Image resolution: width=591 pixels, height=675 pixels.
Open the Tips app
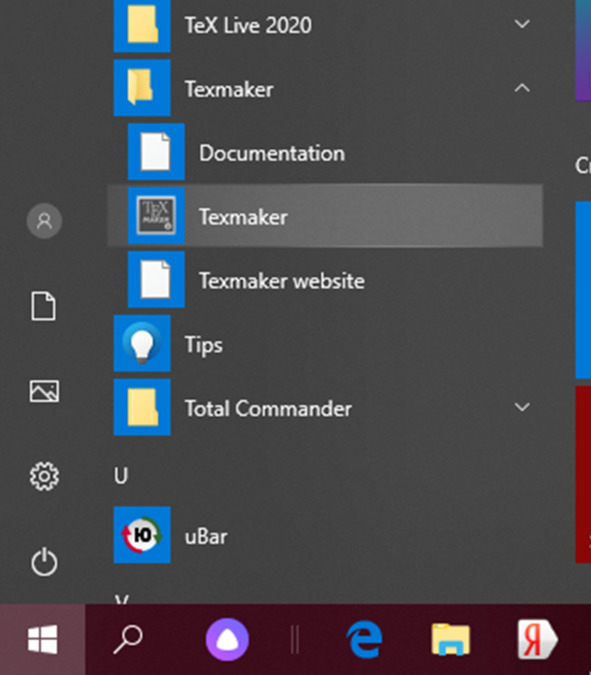(325, 344)
